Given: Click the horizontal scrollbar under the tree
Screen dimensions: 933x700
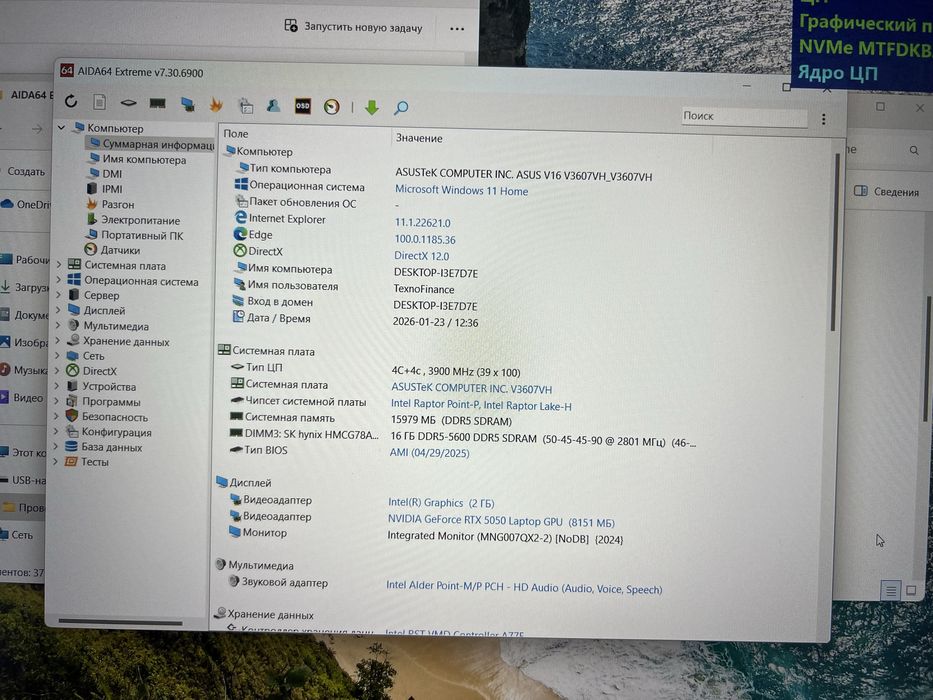Looking at the screenshot, I should click(120, 622).
